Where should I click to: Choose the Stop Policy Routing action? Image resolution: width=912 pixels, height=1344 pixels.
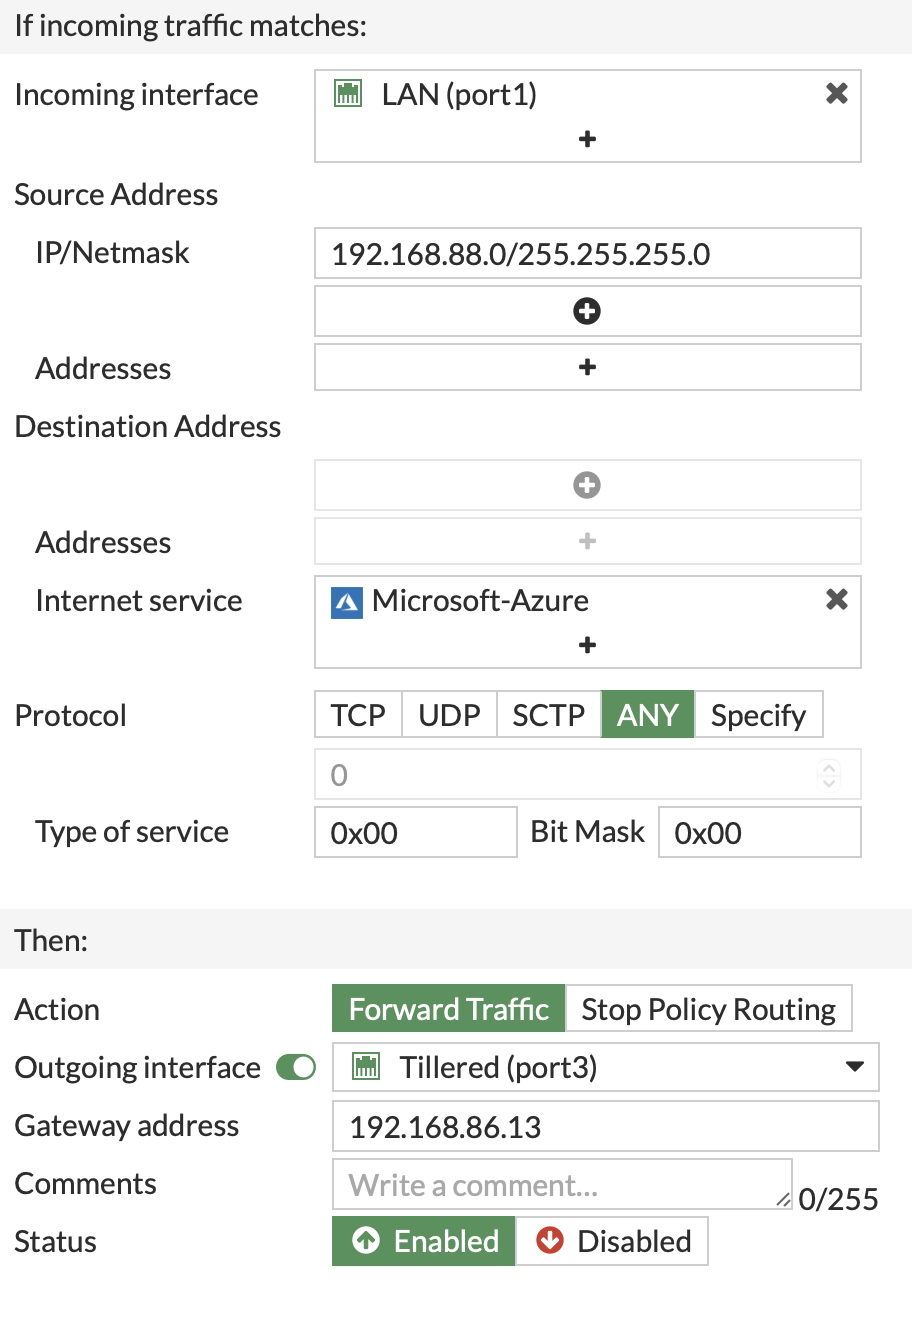tap(709, 1009)
